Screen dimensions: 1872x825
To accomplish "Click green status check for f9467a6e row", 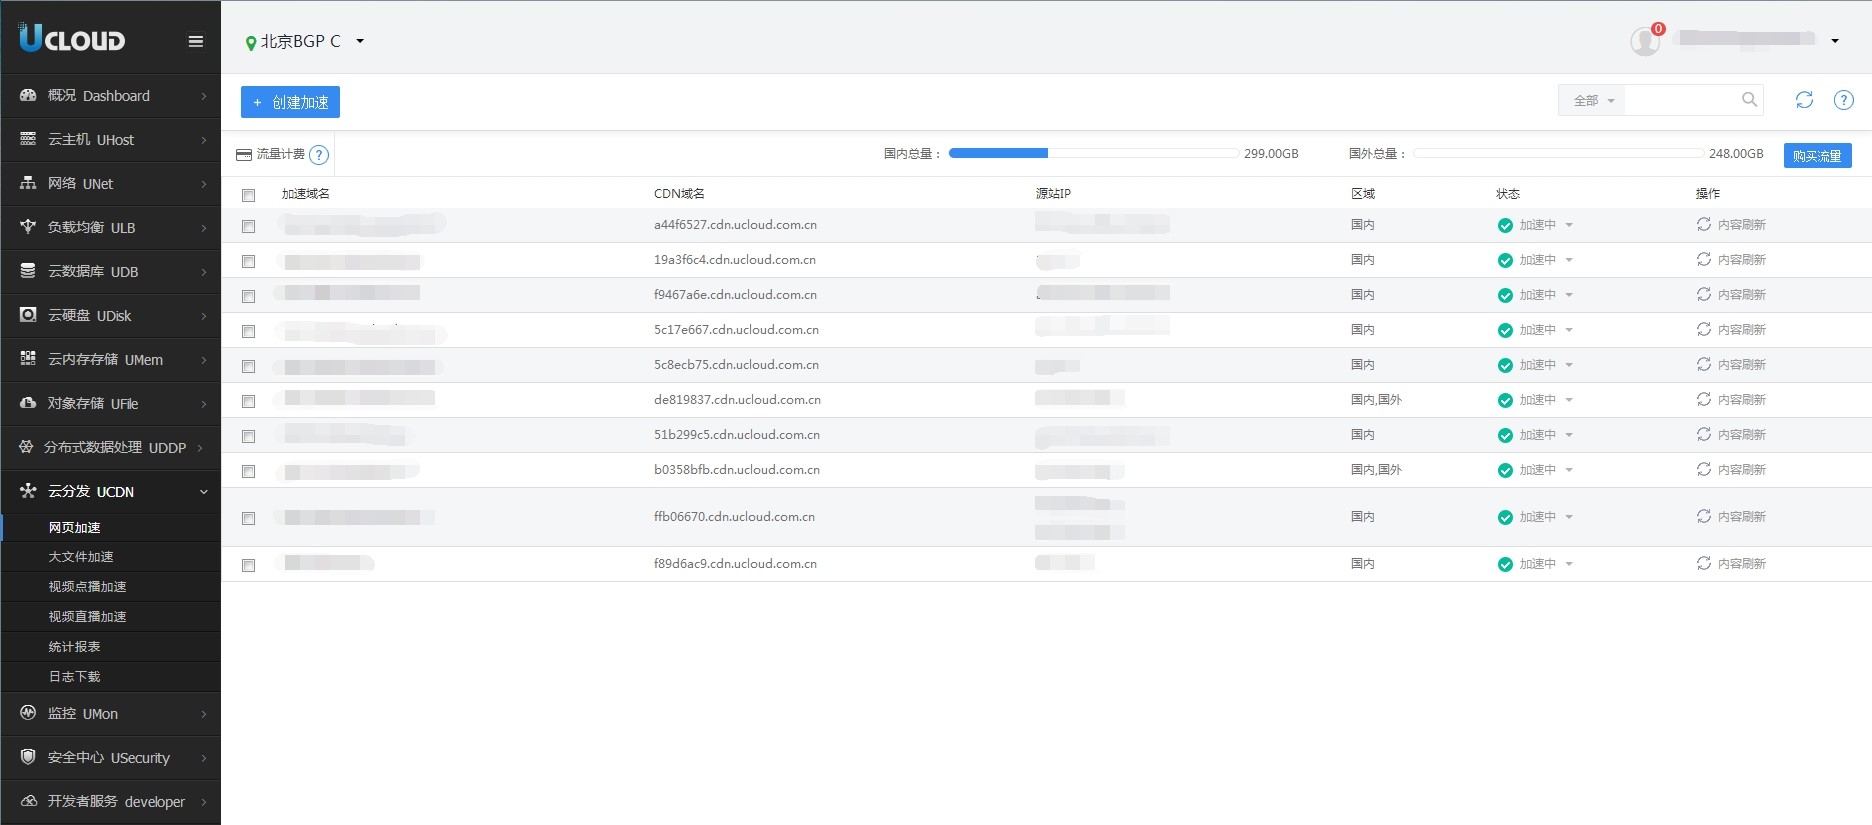I will click(x=1505, y=295).
